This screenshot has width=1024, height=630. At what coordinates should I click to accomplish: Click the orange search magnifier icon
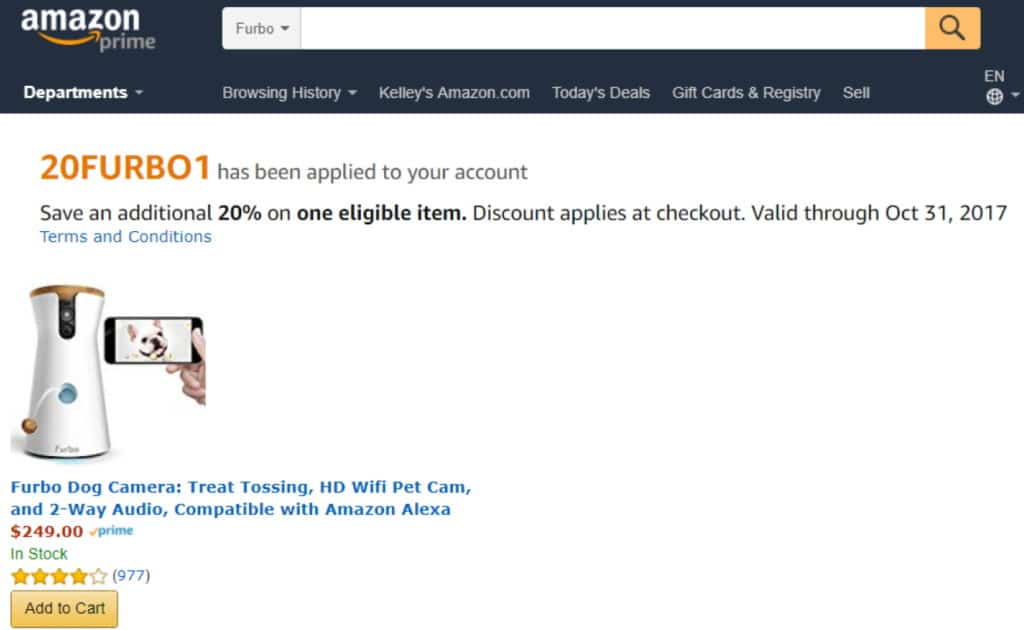[x=950, y=28]
